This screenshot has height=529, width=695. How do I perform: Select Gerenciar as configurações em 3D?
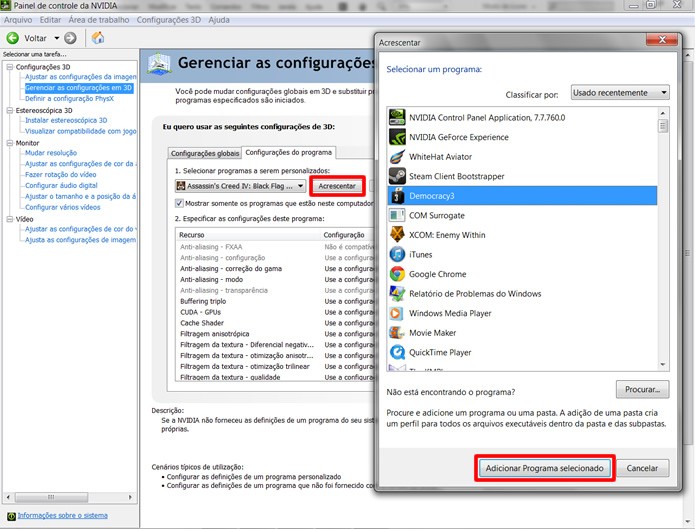point(78,87)
